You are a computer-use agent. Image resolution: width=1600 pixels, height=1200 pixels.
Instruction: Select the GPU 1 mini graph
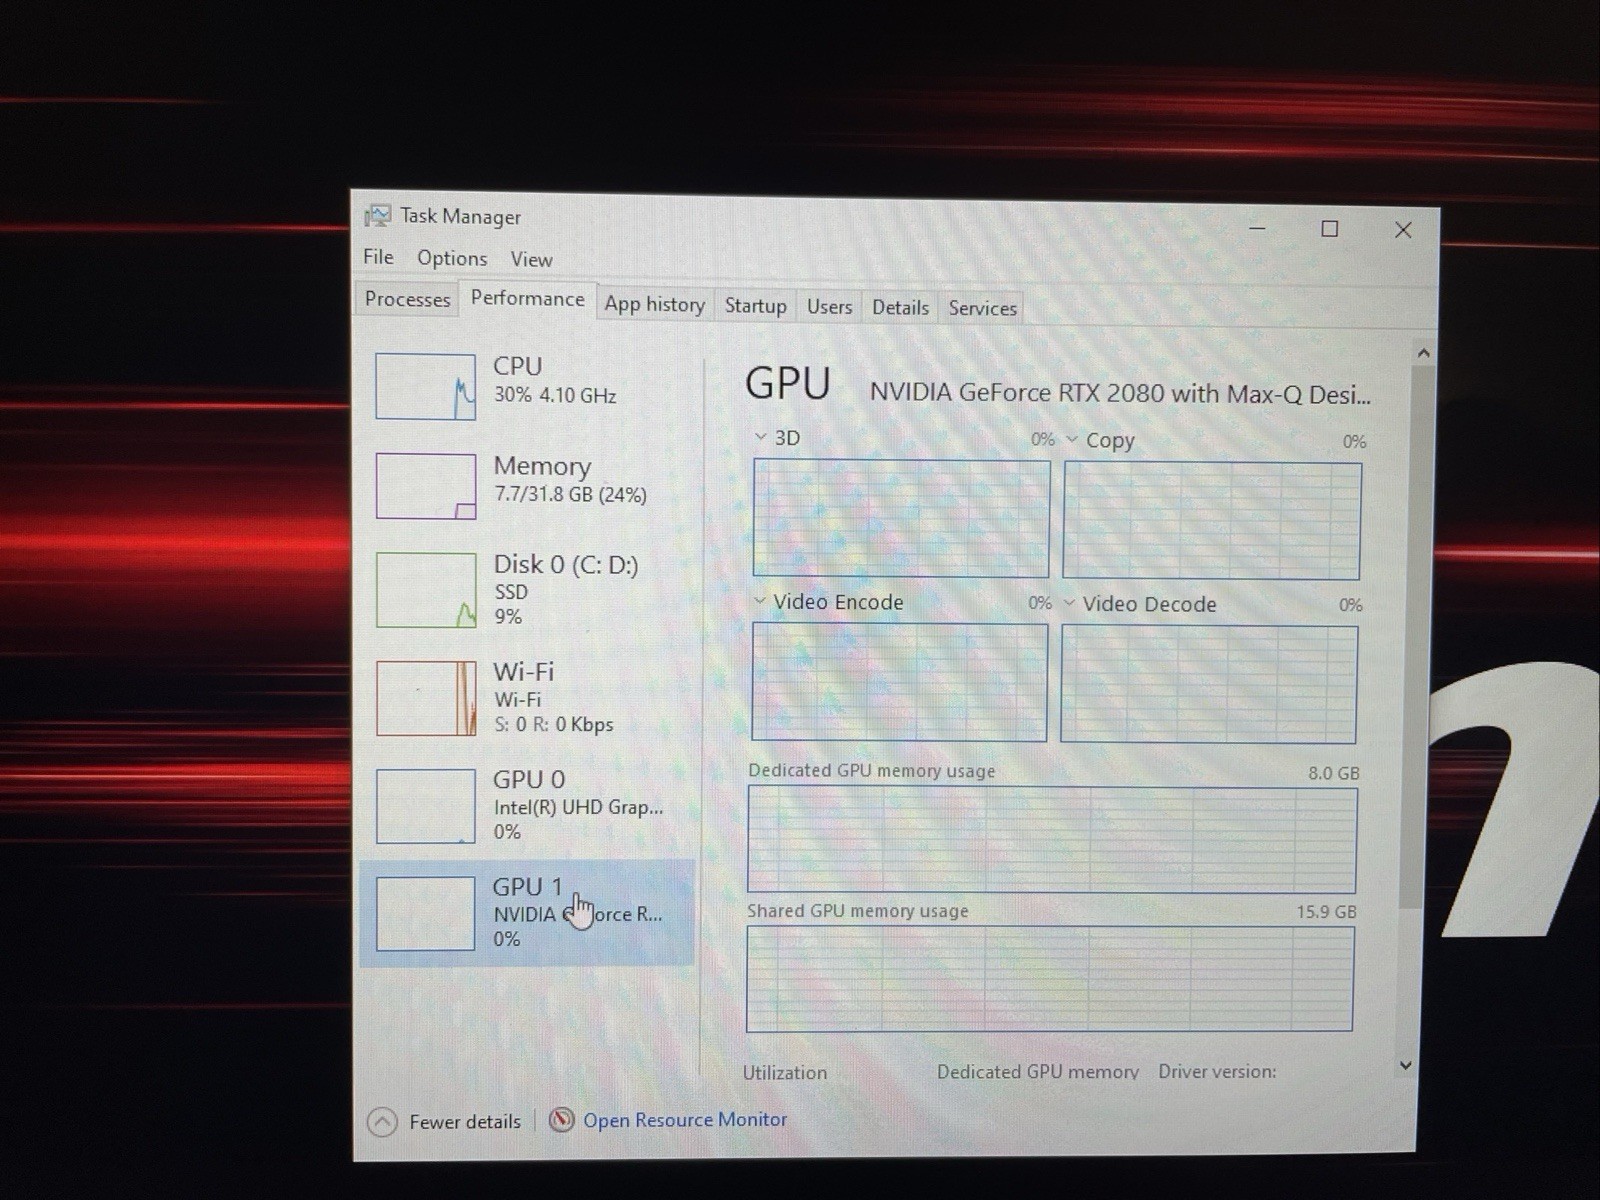pyautogui.click(x=425, y=914)
